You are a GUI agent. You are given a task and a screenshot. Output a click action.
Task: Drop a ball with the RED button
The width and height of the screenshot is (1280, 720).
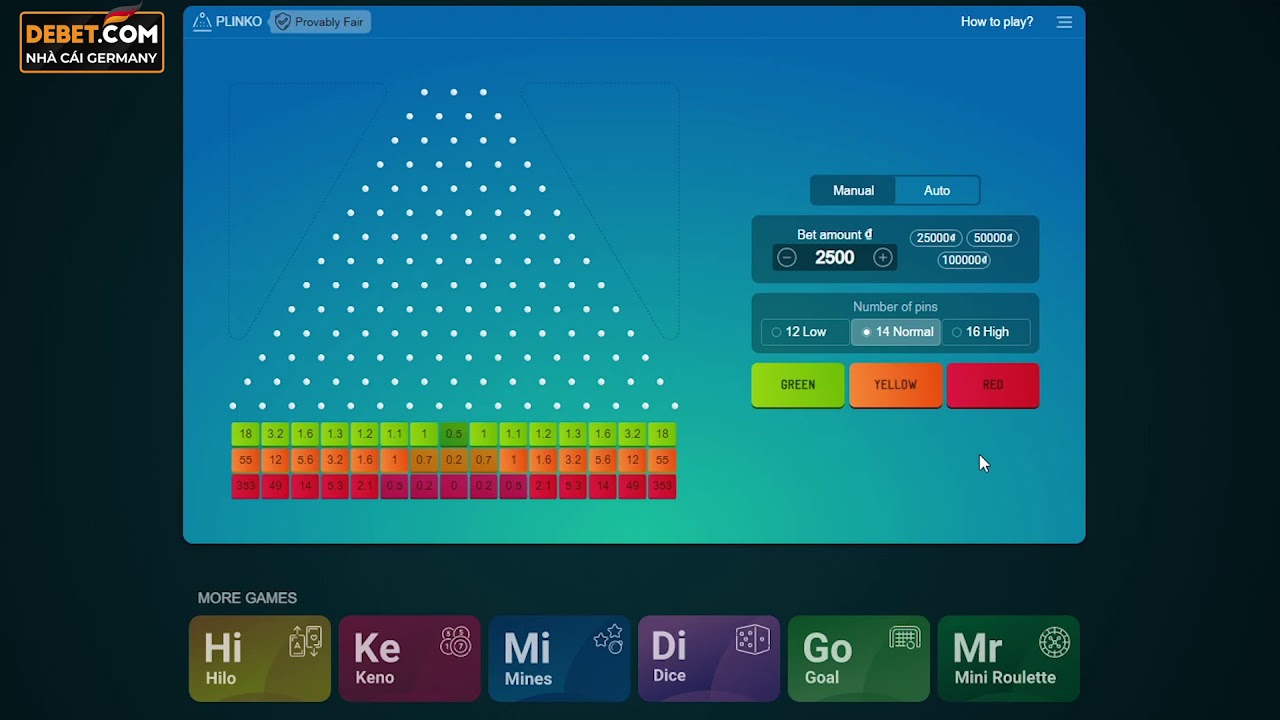coord(993,385)
